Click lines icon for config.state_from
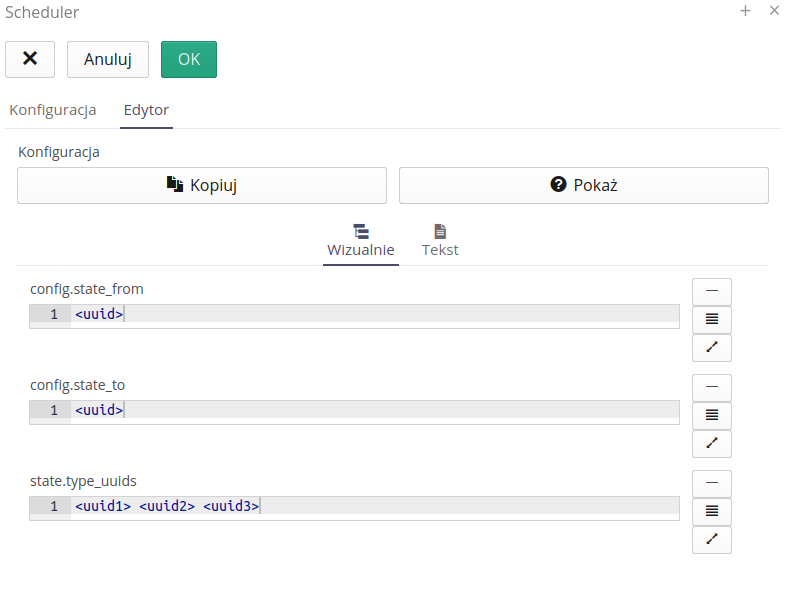785x591 pixels. 712,319
